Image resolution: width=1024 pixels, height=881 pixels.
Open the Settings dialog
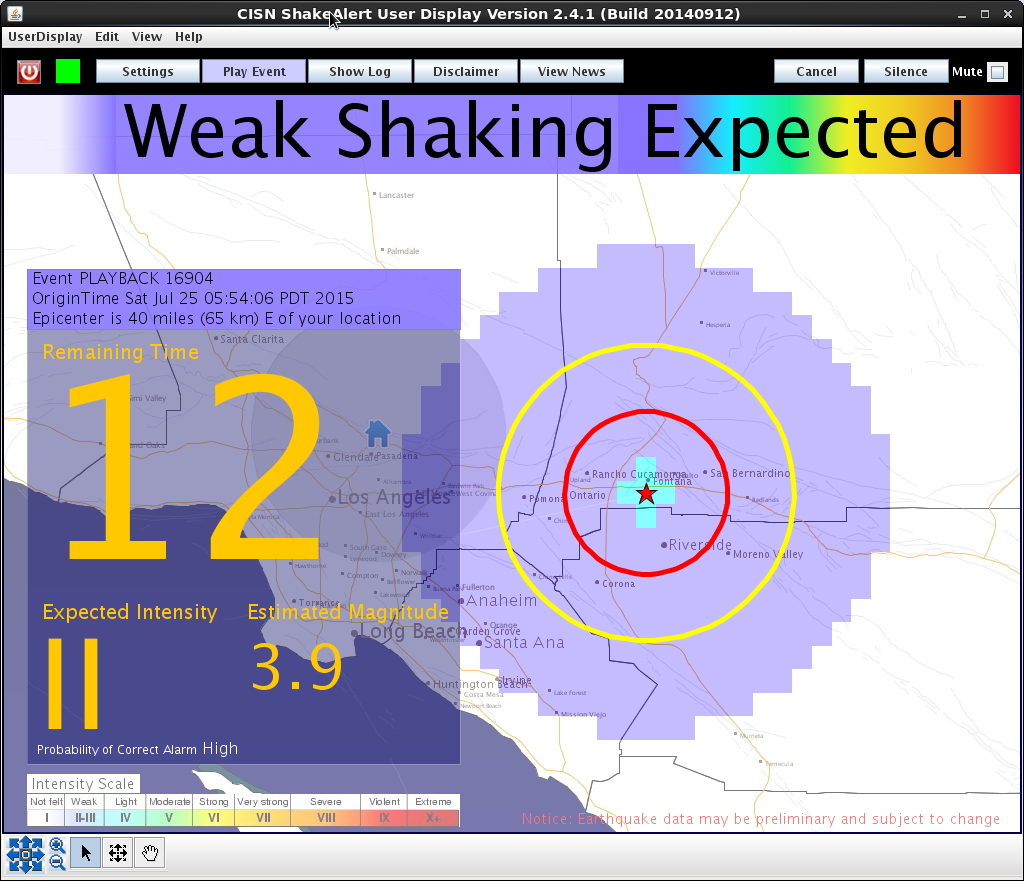pos(148,71)
